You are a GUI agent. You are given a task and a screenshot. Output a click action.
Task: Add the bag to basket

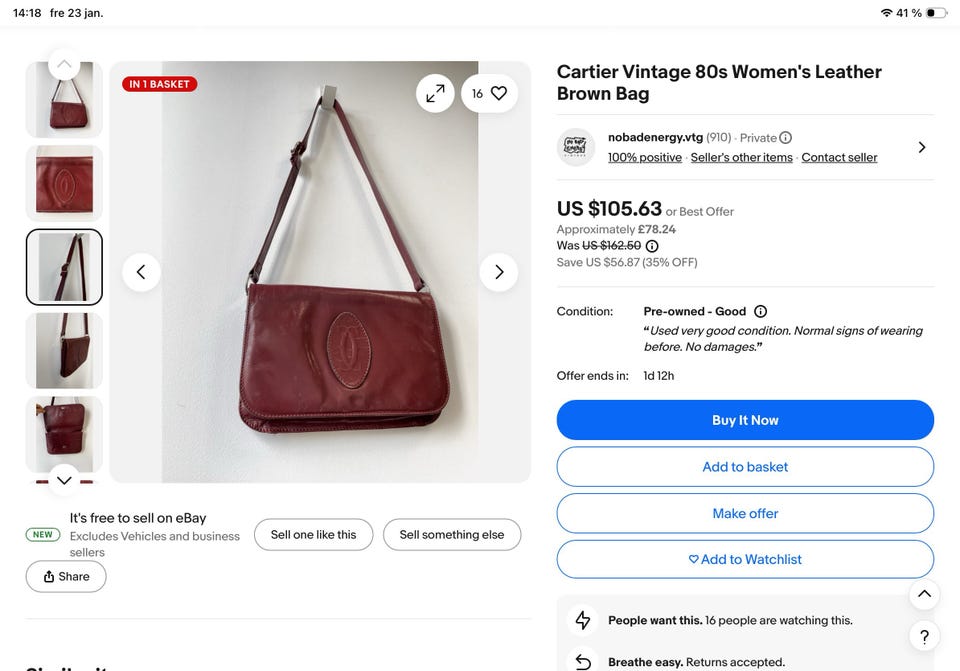745,467
